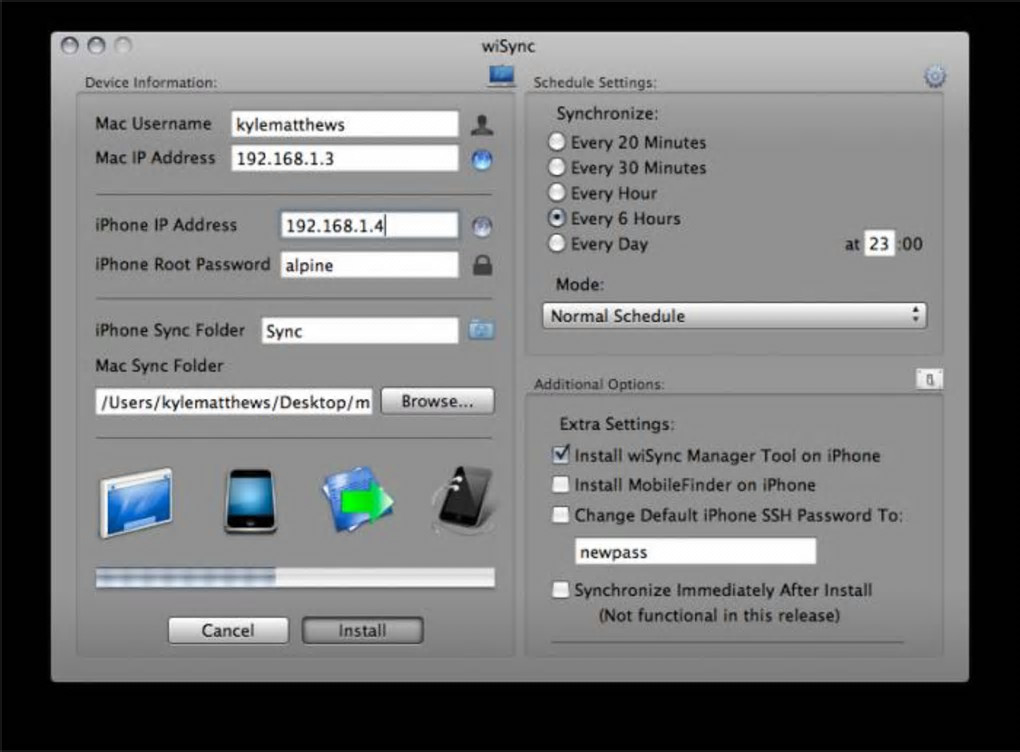Click the user silhouette icon beside Mac Username

point(482,124)
